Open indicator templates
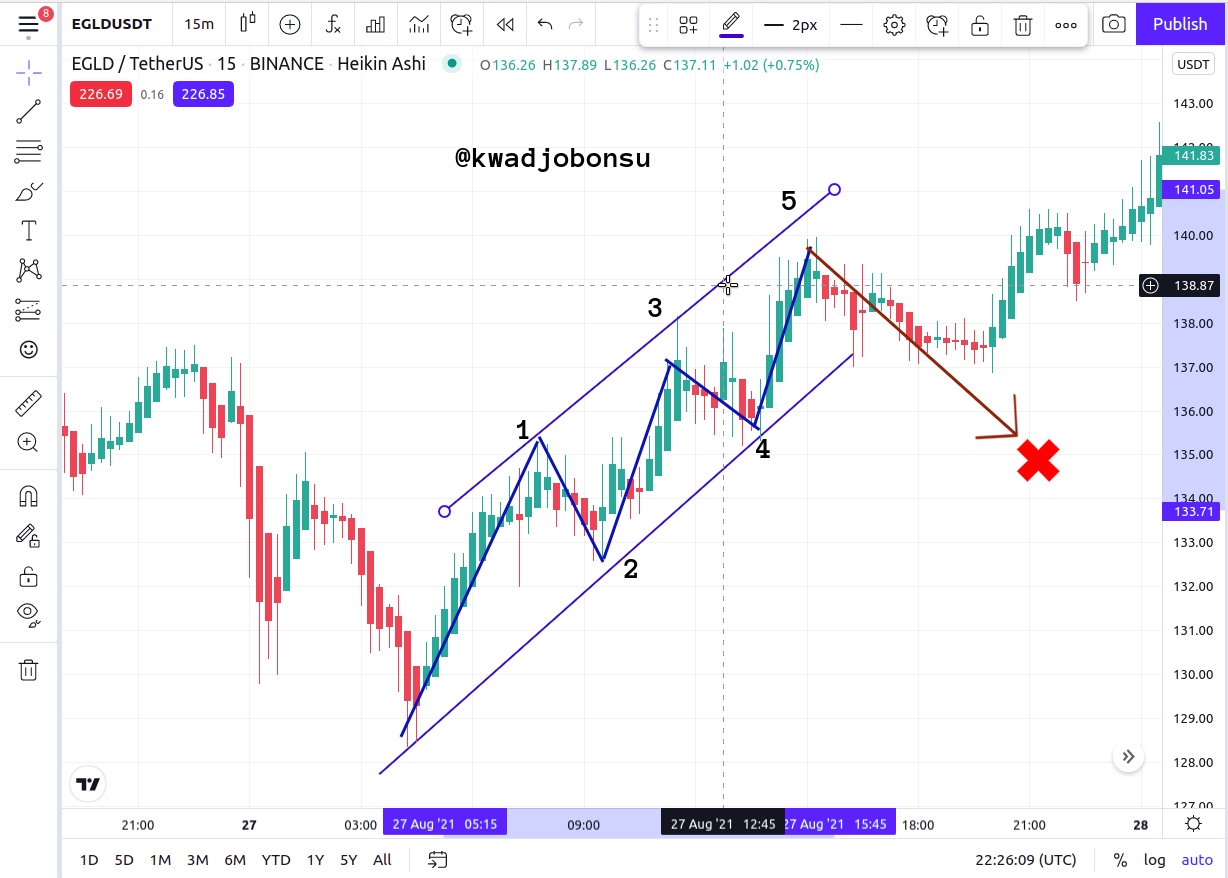This screenshot has width=1228, height=878. tap(419, 24)
